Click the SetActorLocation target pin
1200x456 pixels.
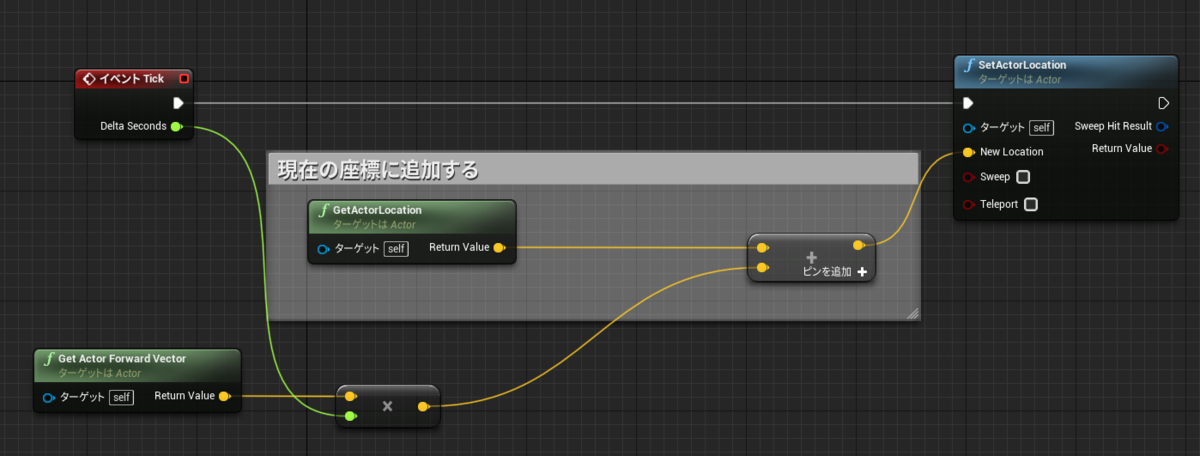click(969, 128)
